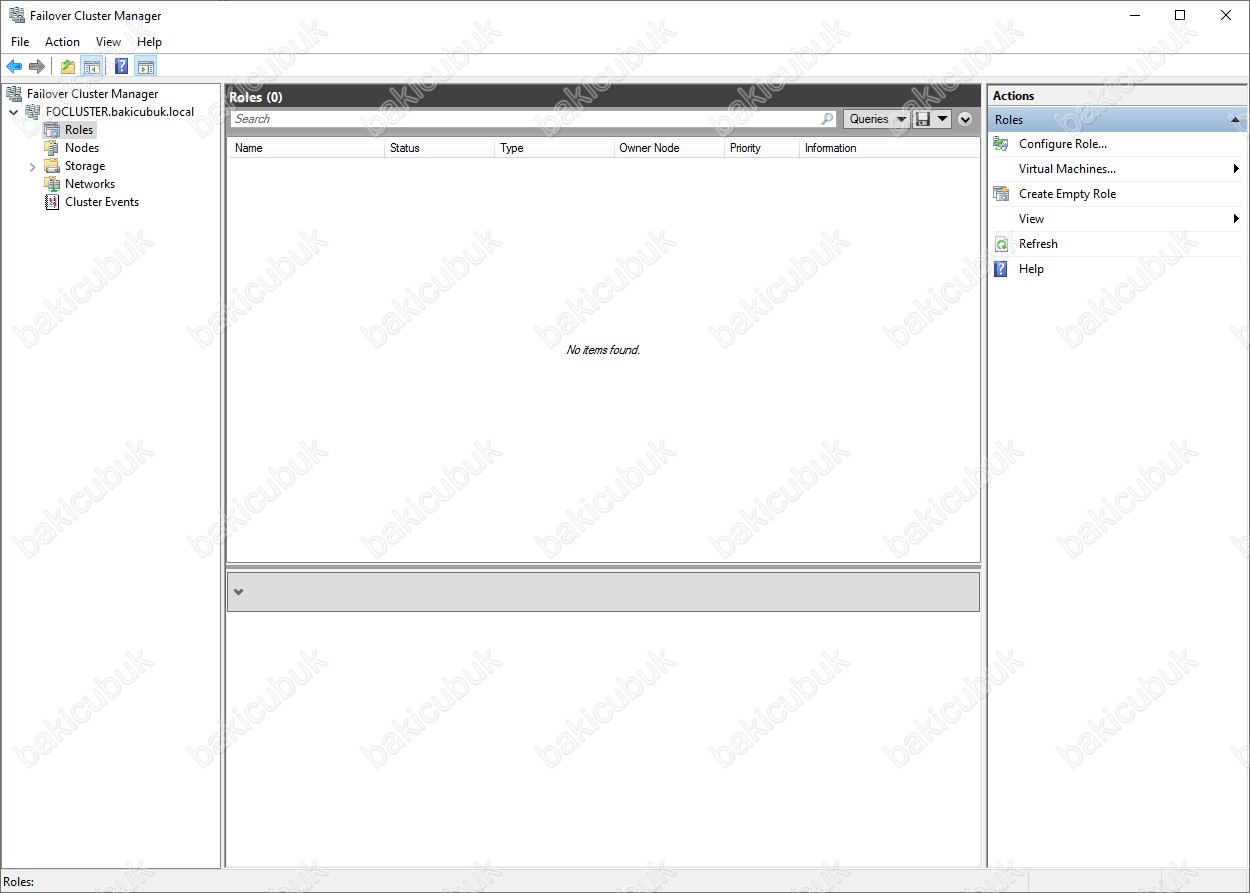Open the Virtual Machines submenu arrow
The height and width of the screenshot is (893, 1250).
[x=1237, y=169]
